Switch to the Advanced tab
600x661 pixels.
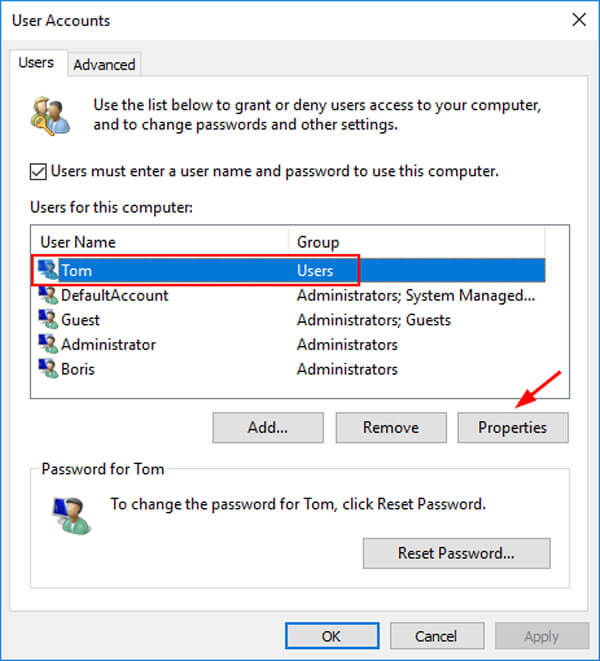point(104,64)
